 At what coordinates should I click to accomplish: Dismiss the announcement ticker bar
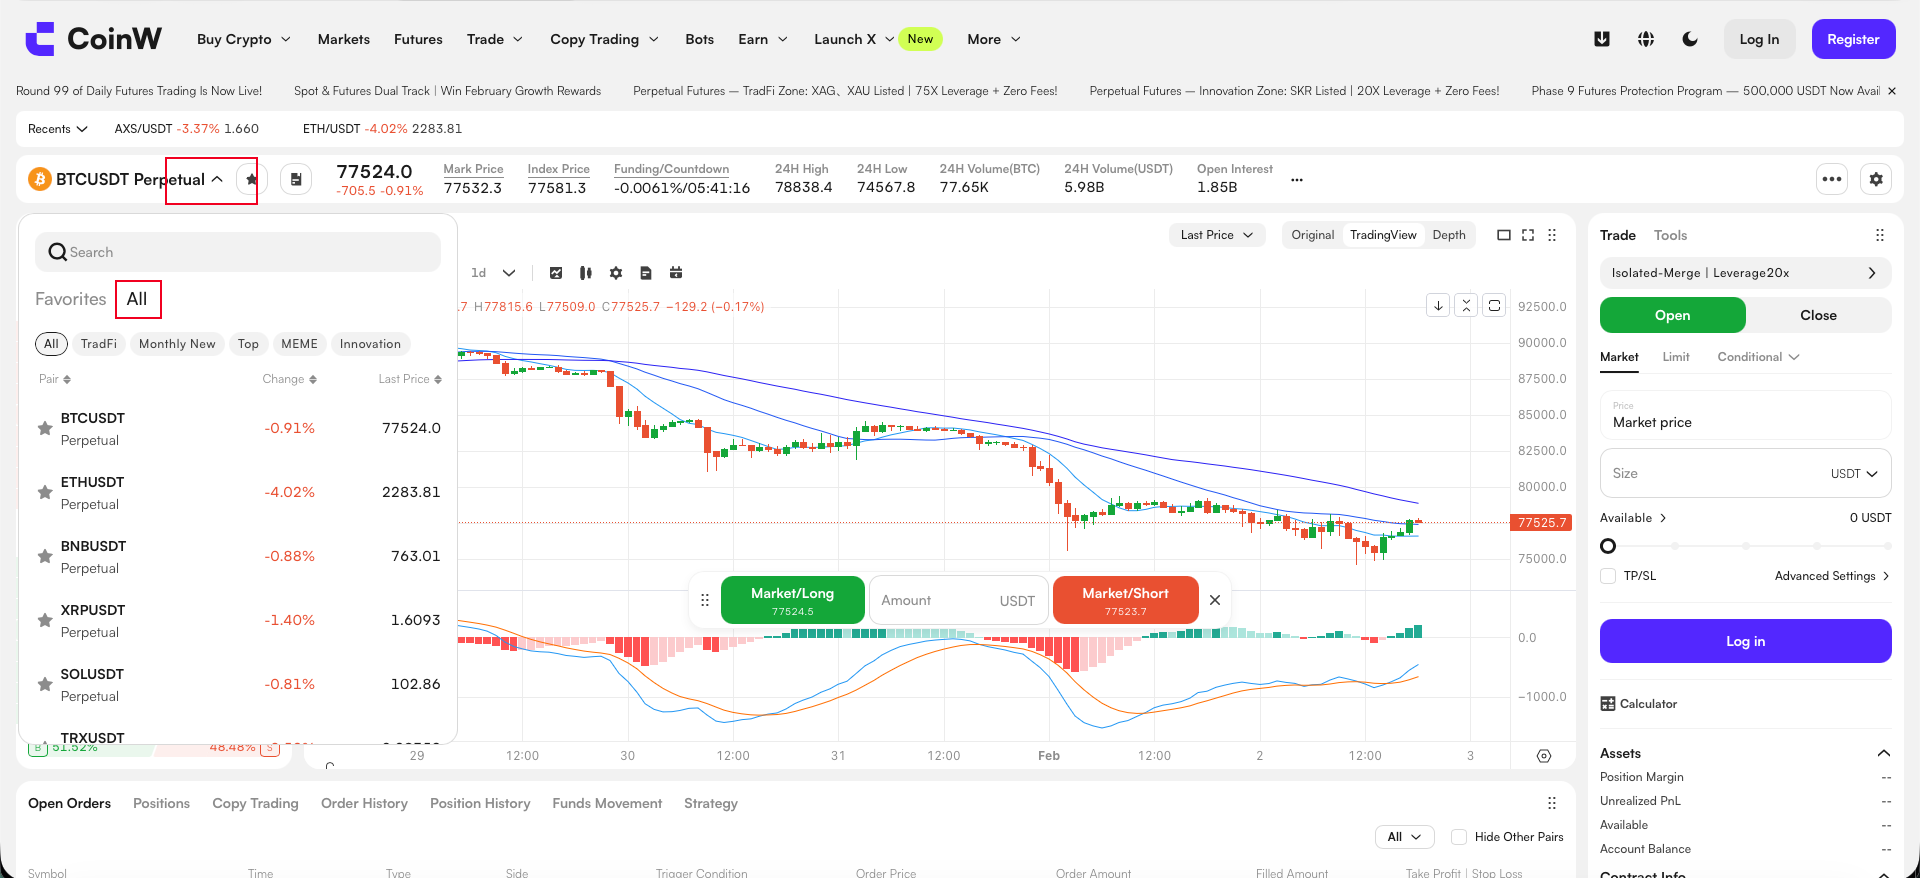pyautogui.click(x=1892, y=91)
